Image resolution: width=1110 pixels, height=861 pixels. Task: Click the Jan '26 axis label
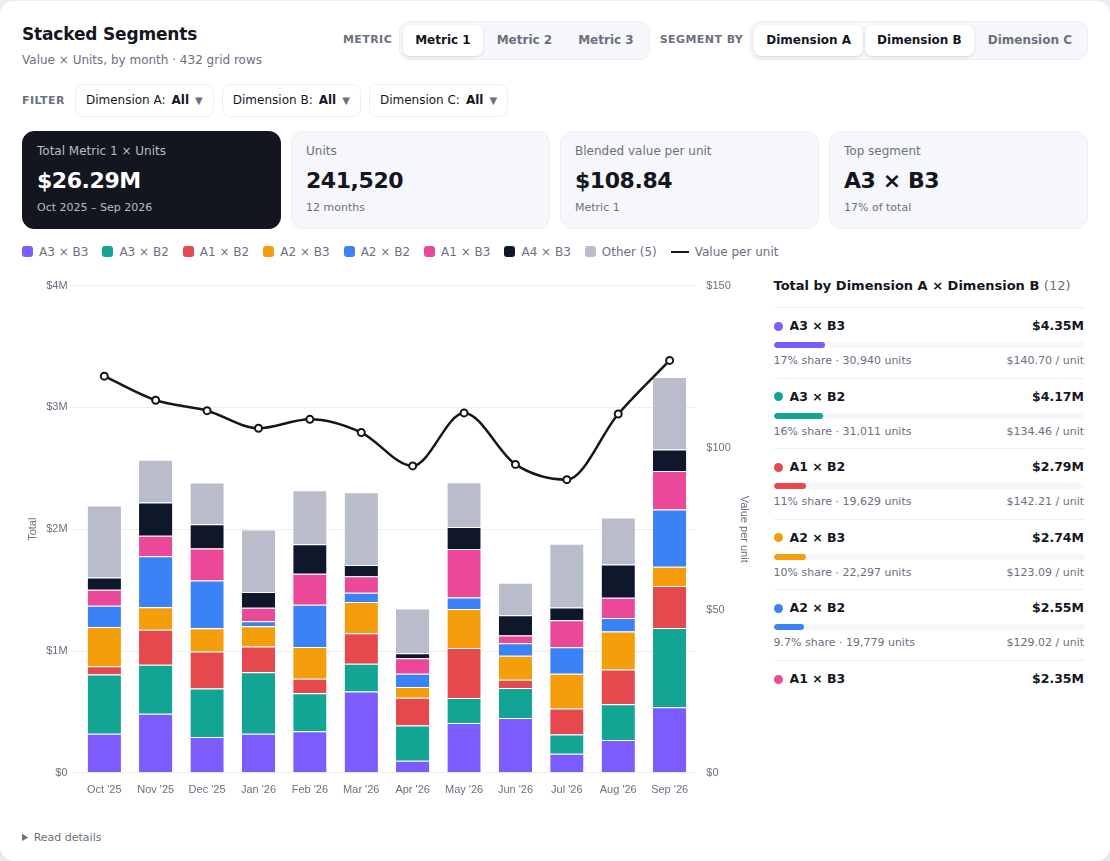258,789
